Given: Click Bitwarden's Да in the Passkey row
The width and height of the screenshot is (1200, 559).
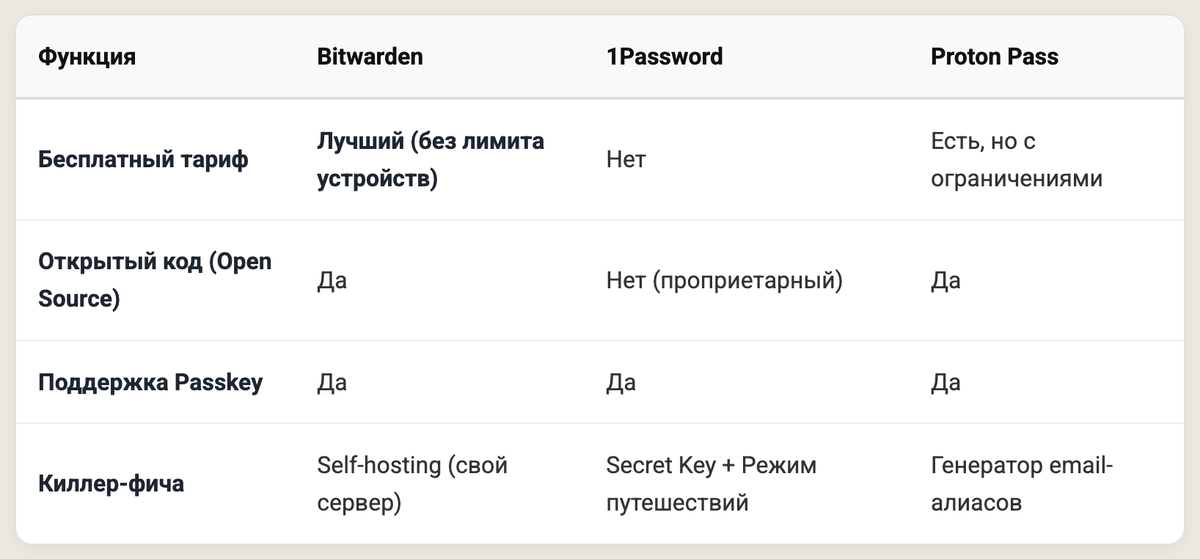Looking at the screenshot, I should (332, 383).
